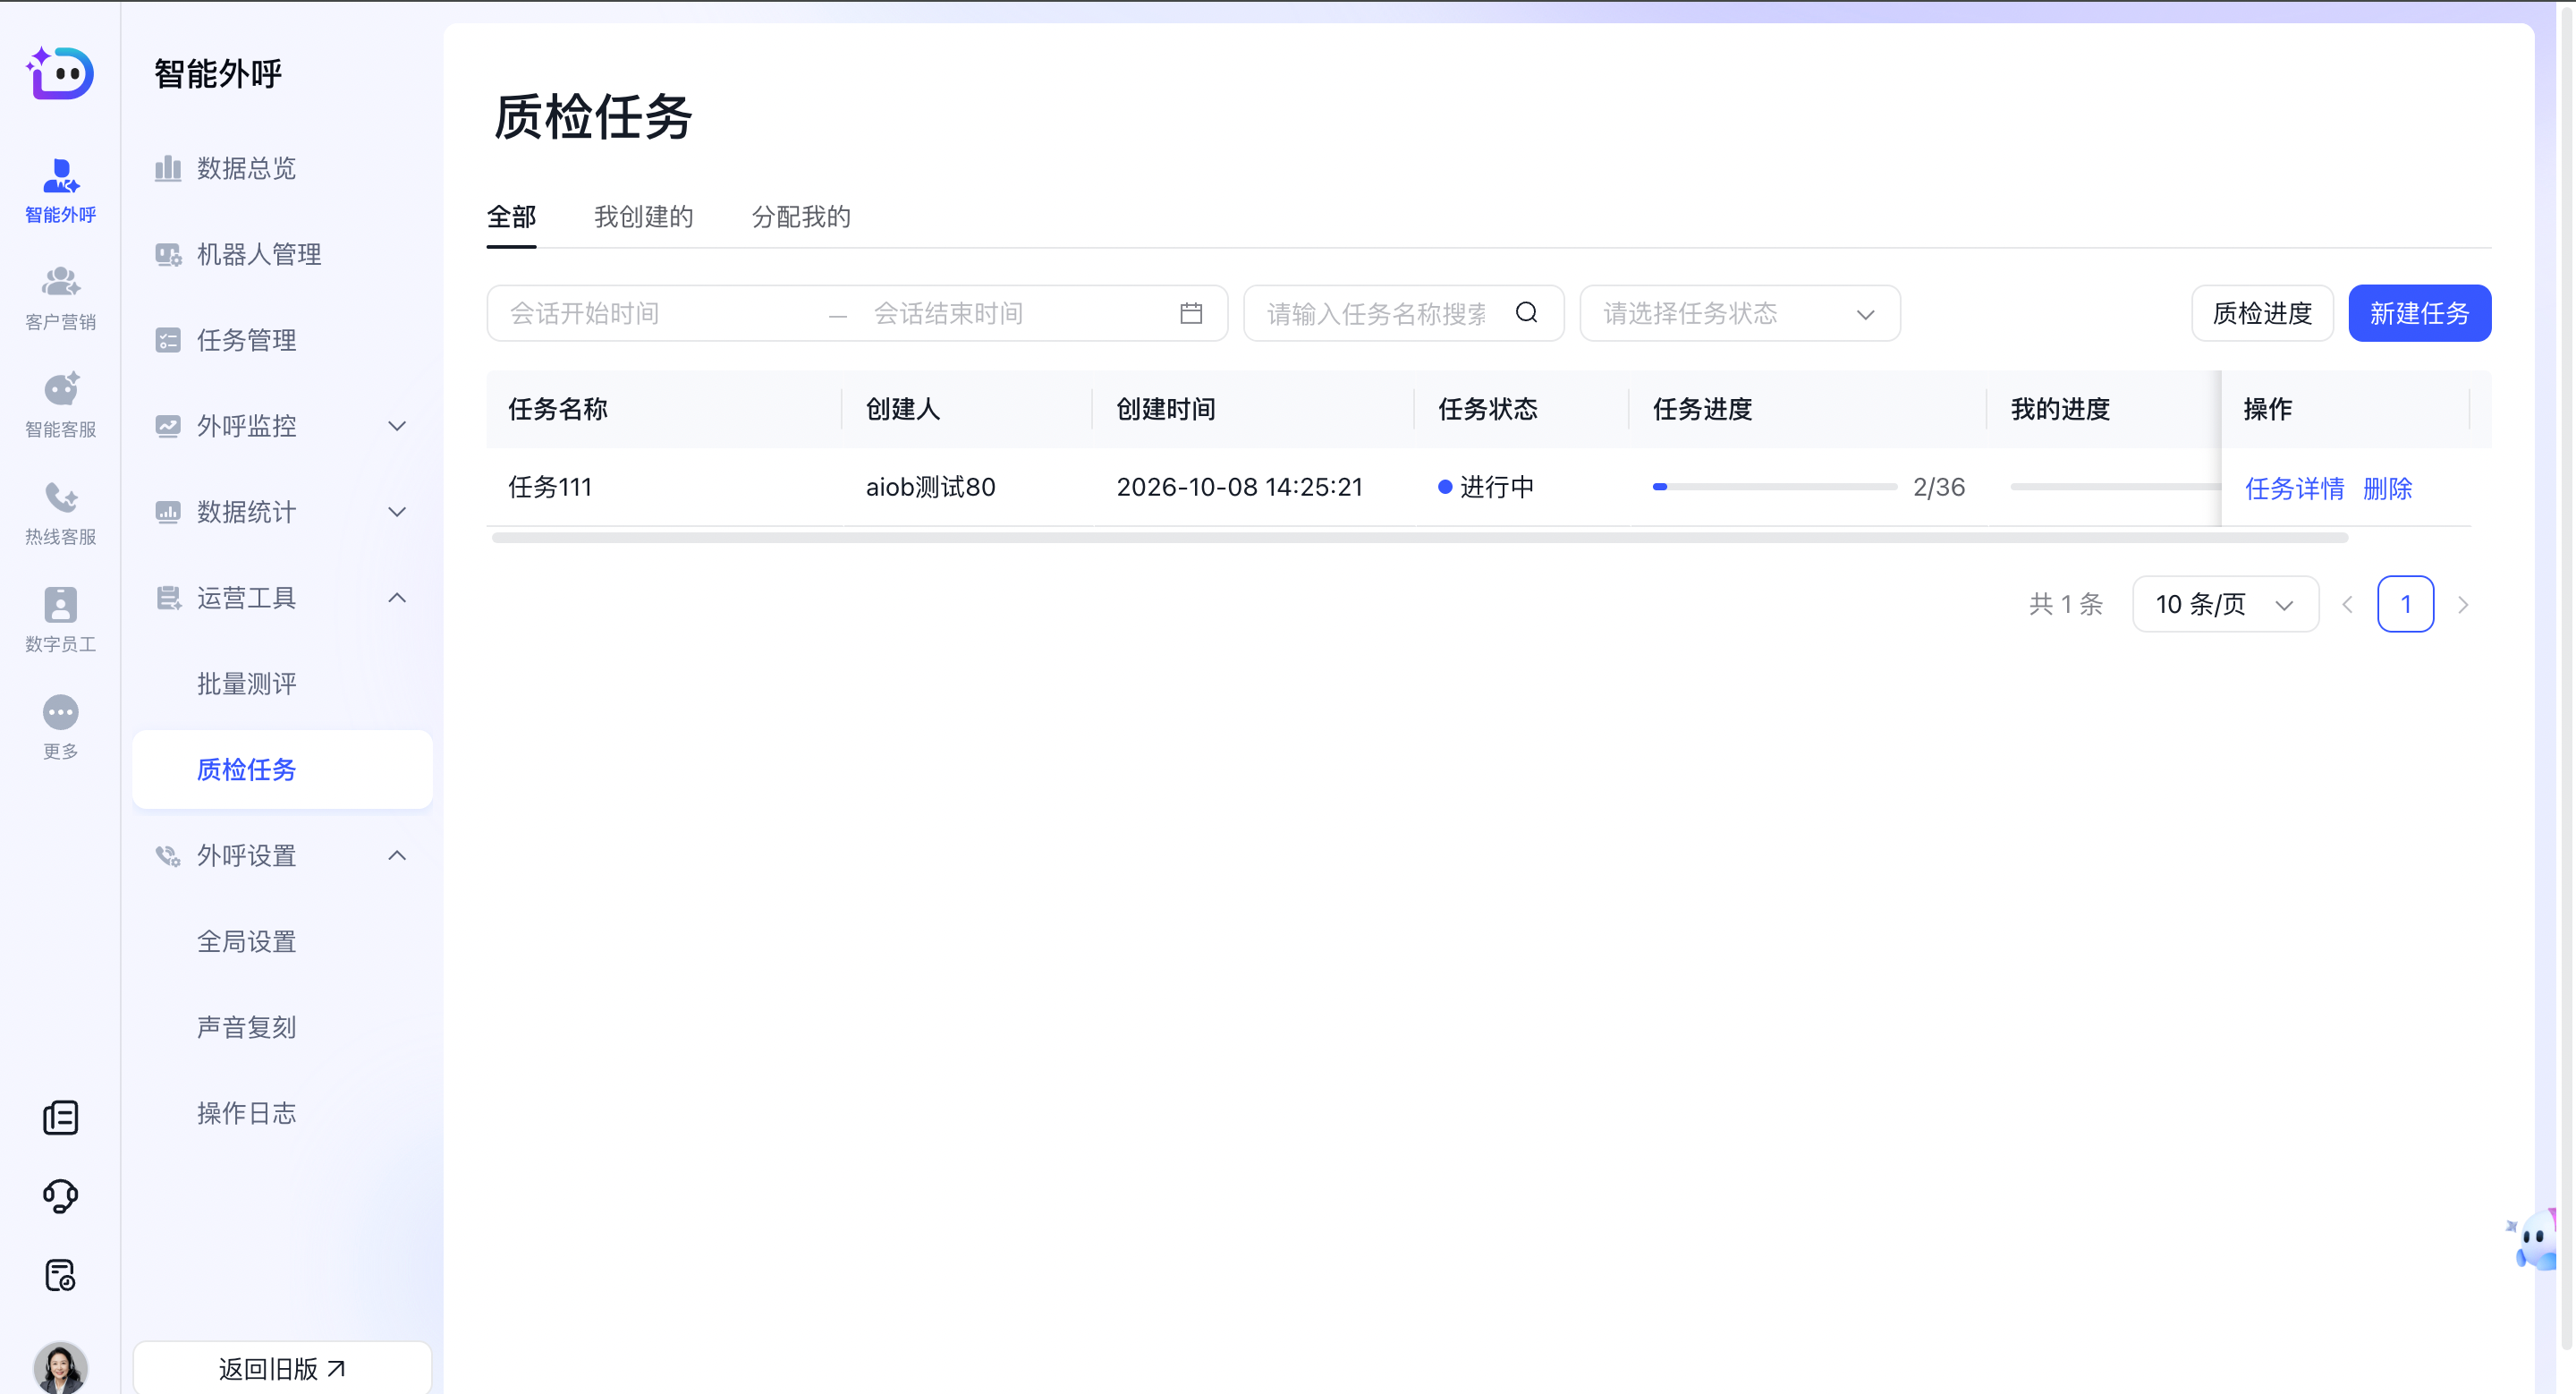This screenshot has height=1394, width=2576.
Task: Click the 返回旧版 button
Action: click(x=282, y=1368)
